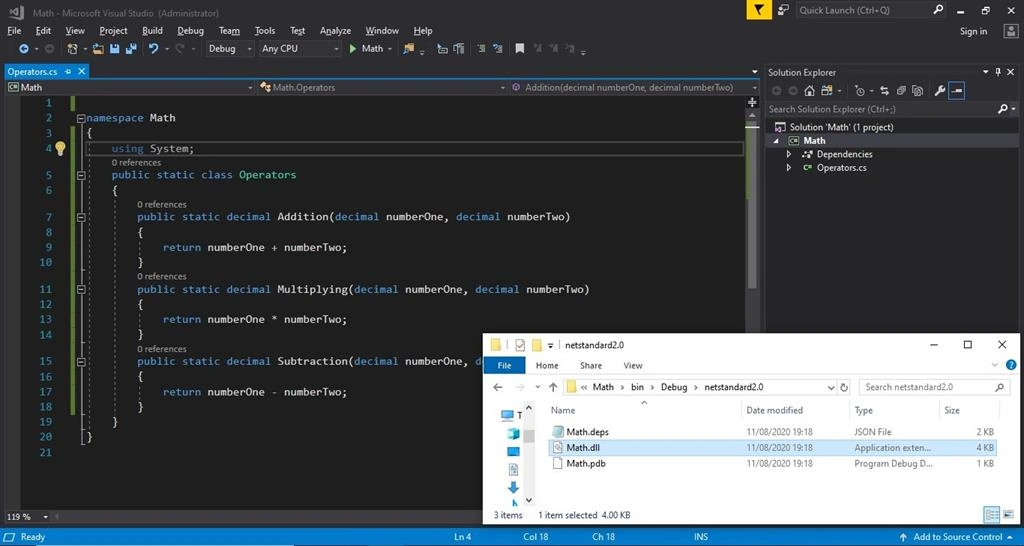Collapse the Math project node

pos(777,140)
